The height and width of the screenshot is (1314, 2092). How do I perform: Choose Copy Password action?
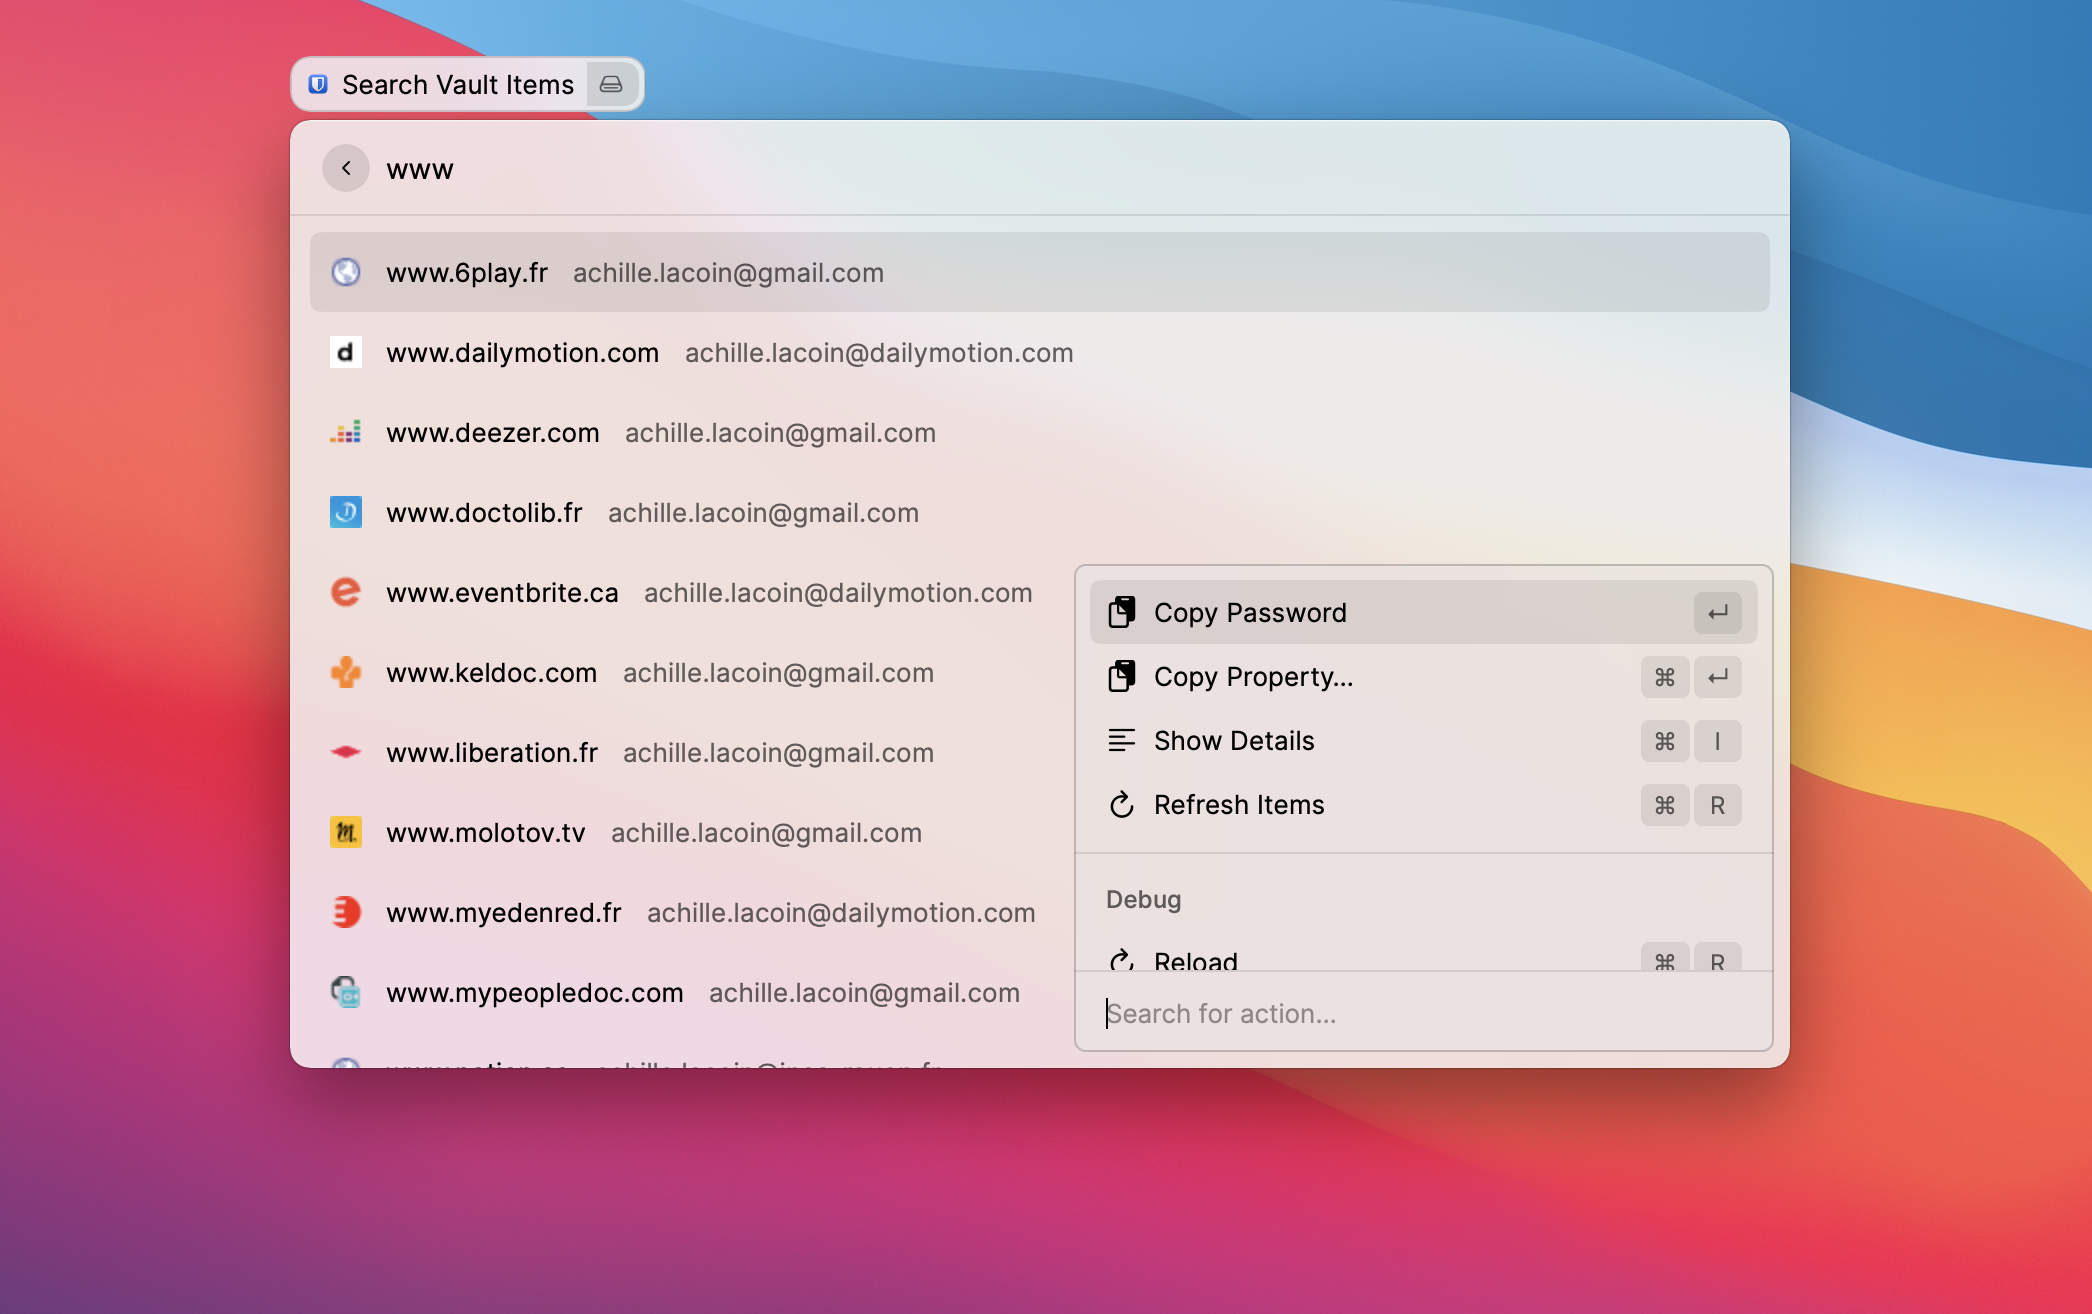pyautogui.click(x=1250, y=612)
